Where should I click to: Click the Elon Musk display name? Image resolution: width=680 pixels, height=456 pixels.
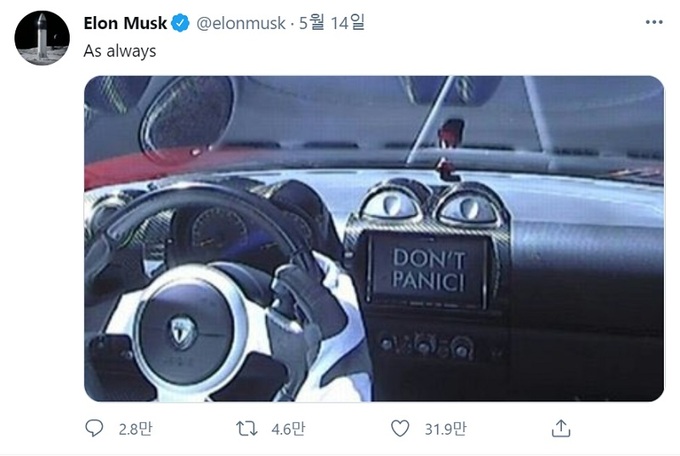tap(125, 23)
